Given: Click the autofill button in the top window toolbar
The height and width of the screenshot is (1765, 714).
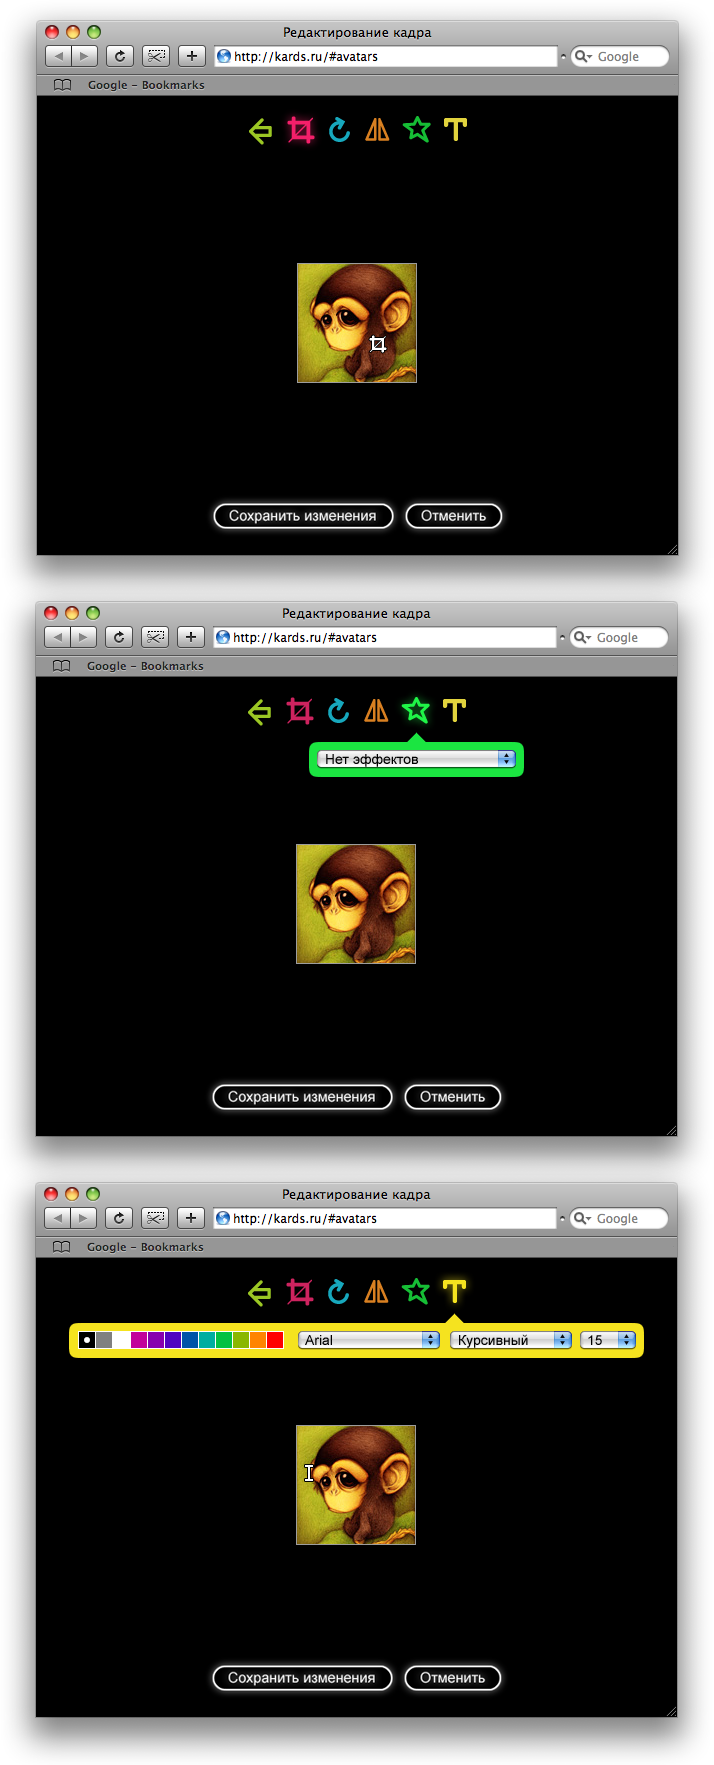Looking at the screenshot, I should (156, 56).
